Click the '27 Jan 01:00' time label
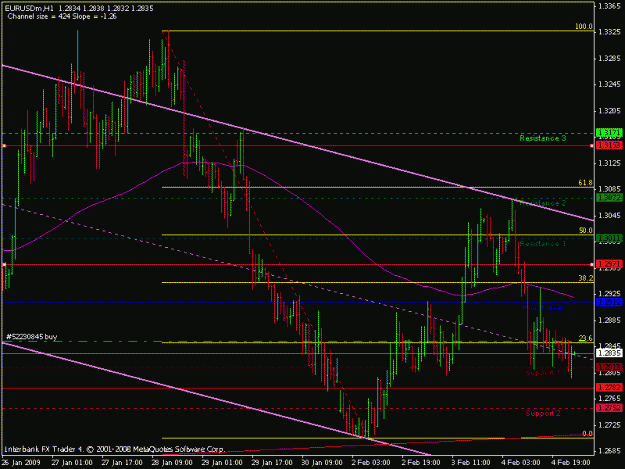Image resolution: width=625 pixels, height=469 pixels. tap(72, 463)
